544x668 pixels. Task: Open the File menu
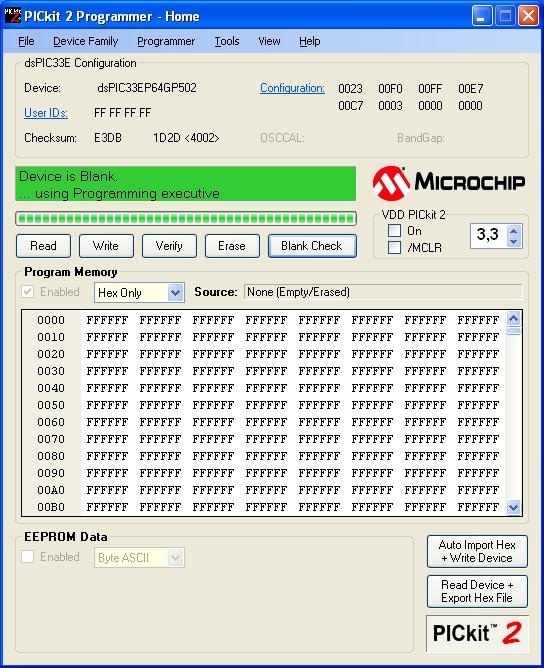point(26,41)
